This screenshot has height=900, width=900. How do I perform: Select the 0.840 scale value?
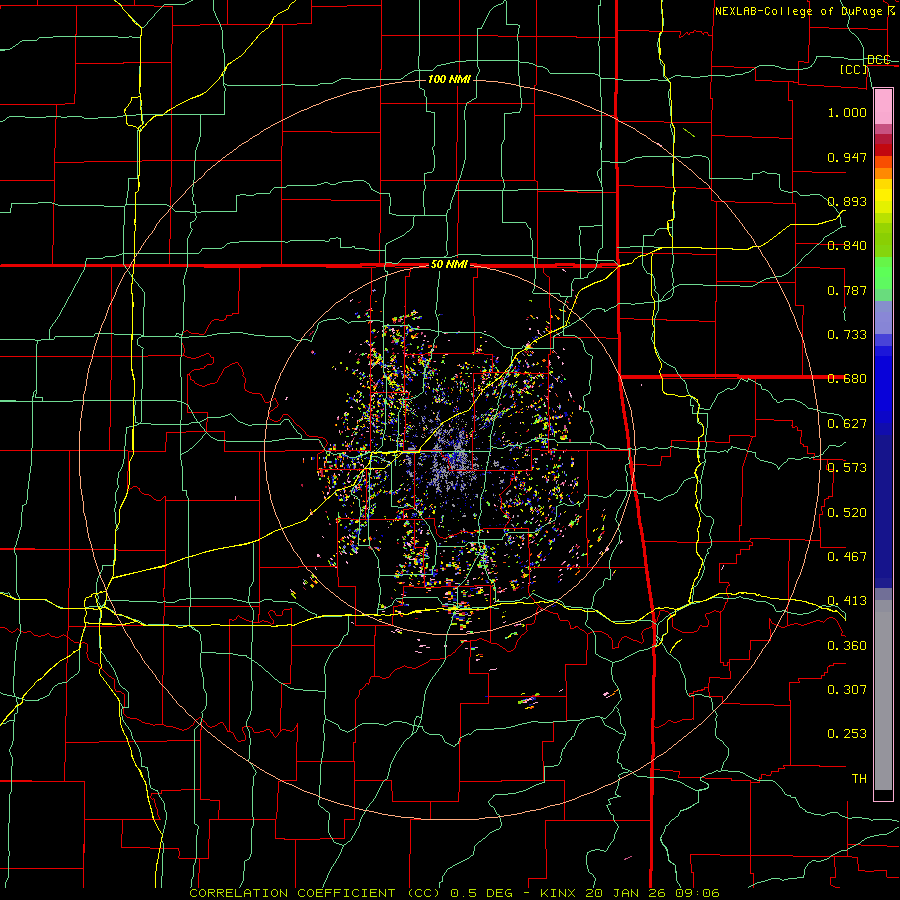click(x=847, y=246)
